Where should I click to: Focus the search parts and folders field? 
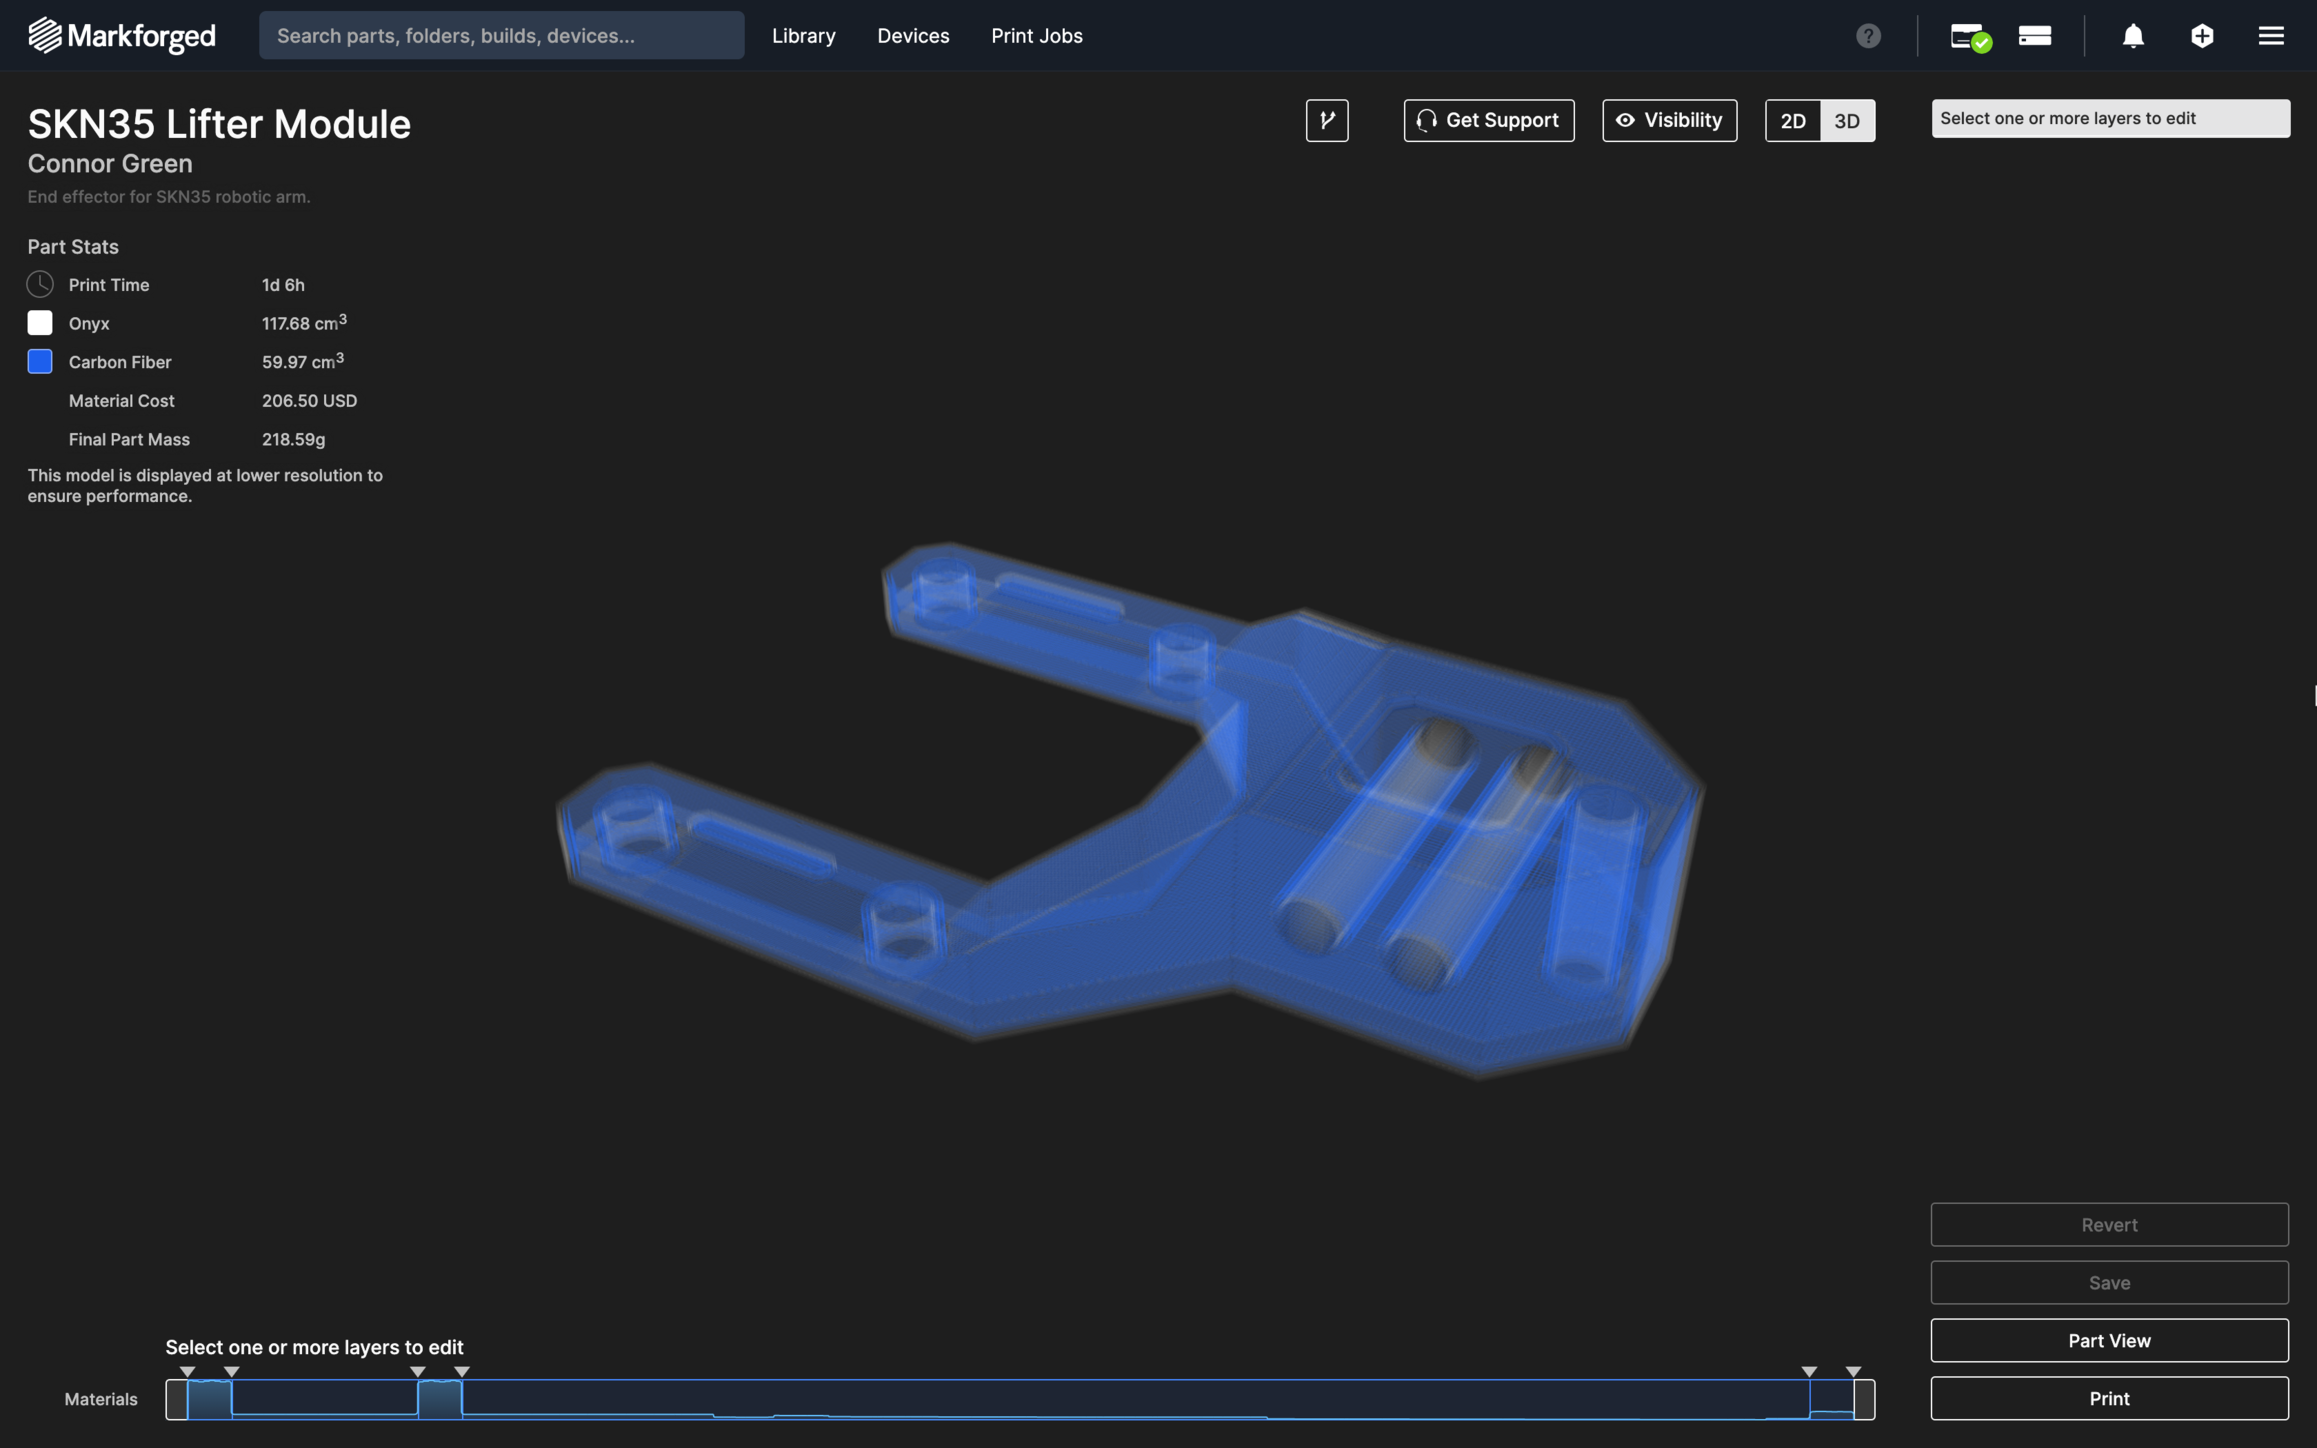pos(501,36)
